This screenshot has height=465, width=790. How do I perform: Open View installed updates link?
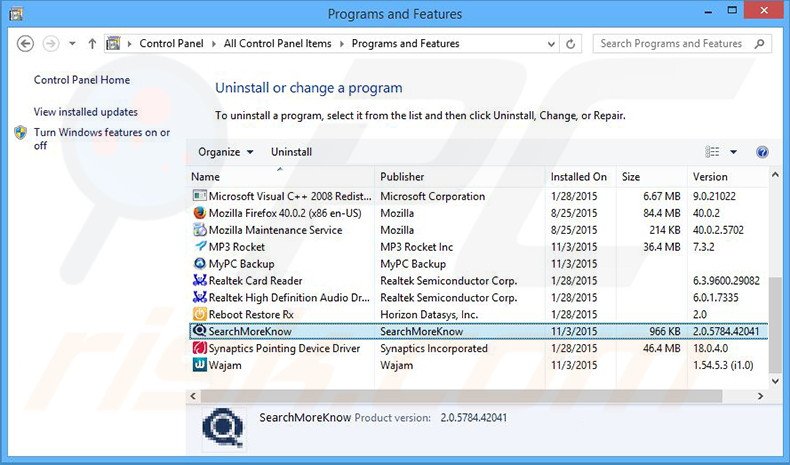(x=86, y=111)
